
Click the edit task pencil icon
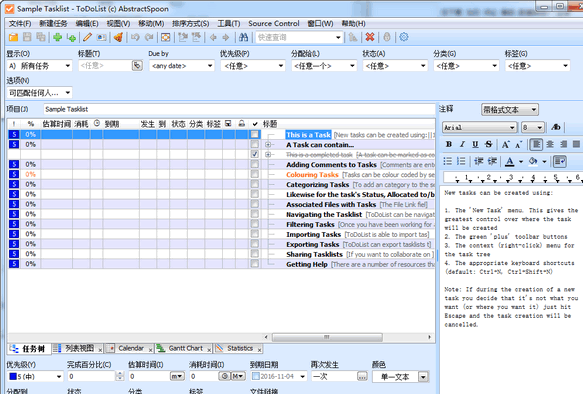[x=87, y=37]
